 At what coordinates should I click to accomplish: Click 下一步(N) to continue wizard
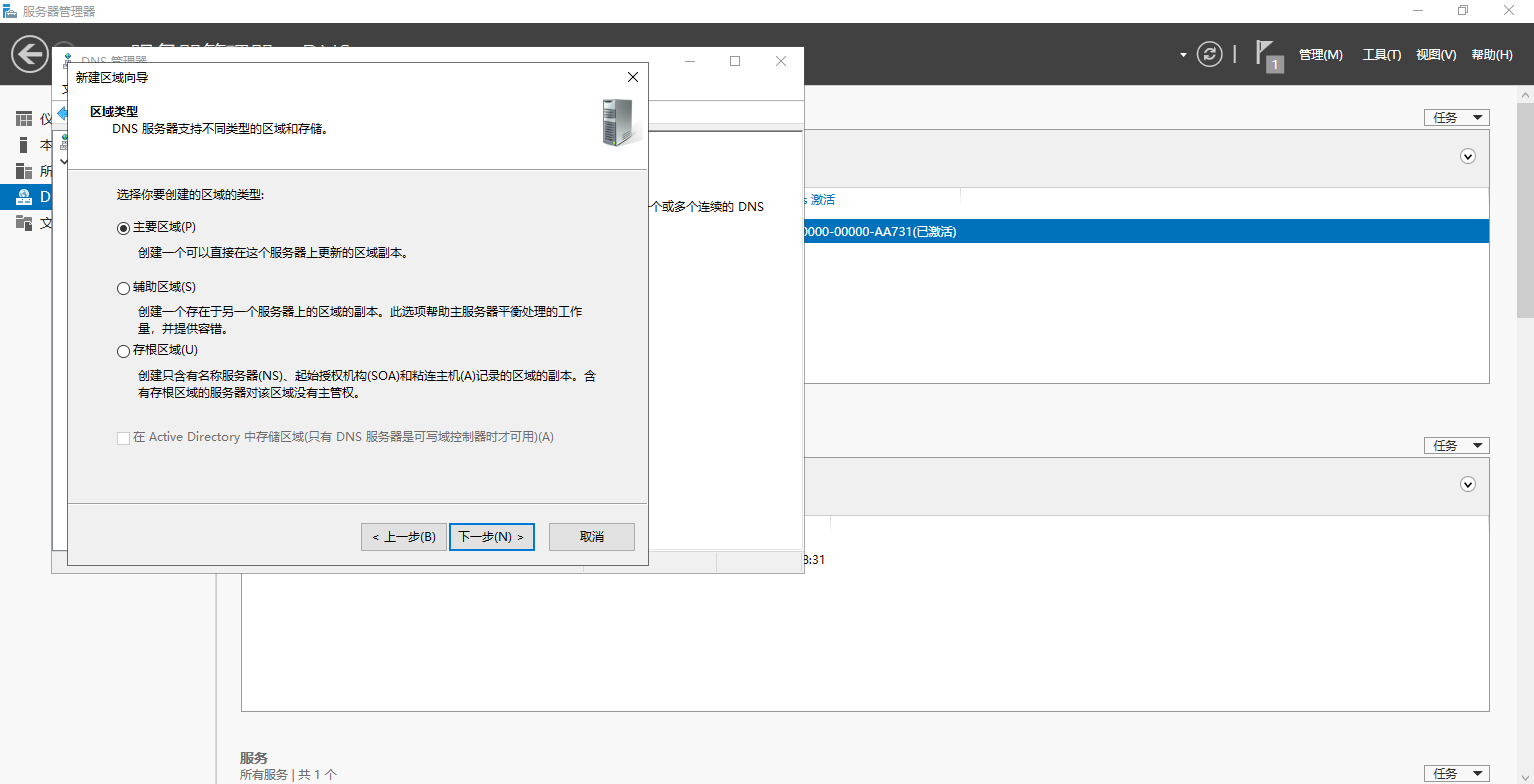coord(491,537)
